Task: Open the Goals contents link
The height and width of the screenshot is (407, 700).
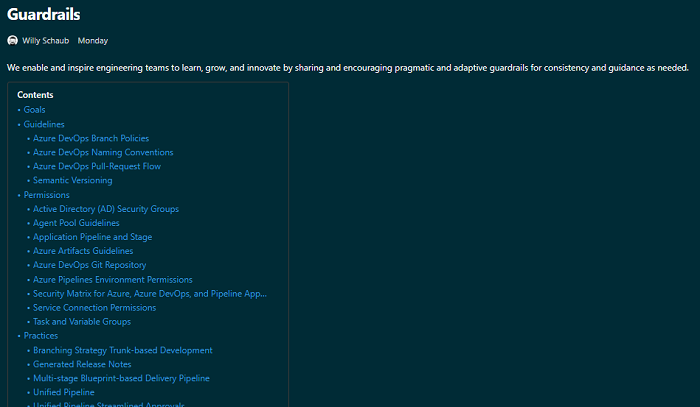Action: tap(34, 110)
